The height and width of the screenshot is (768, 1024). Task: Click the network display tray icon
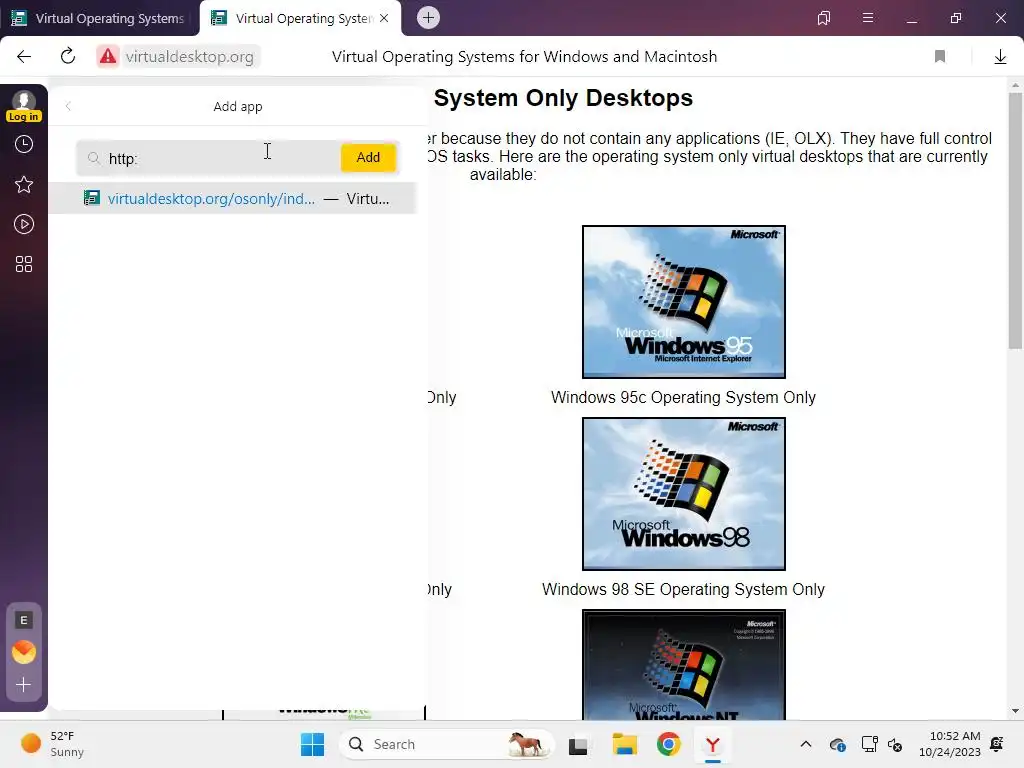869,744
